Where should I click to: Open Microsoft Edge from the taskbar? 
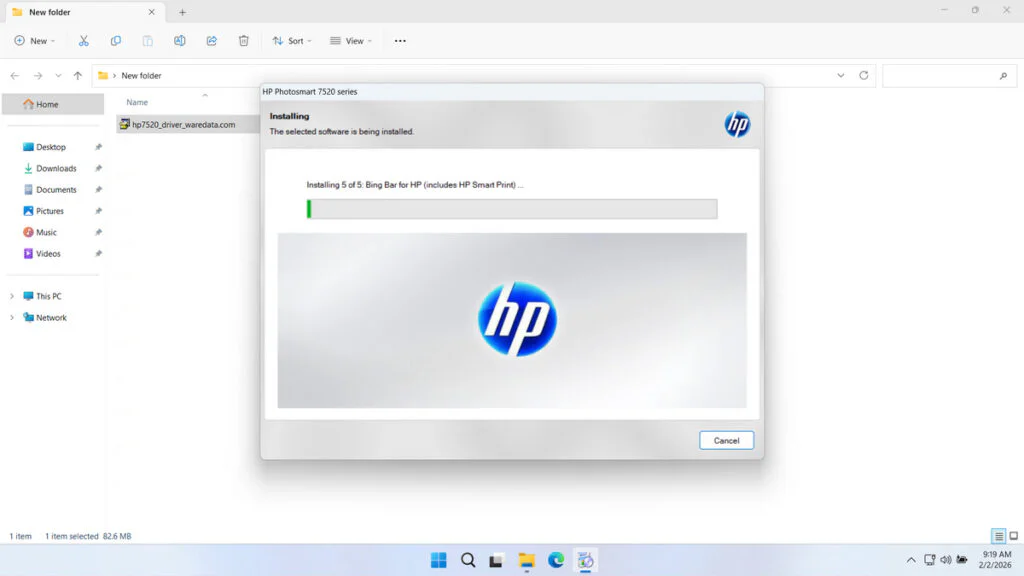click(557, 560)
